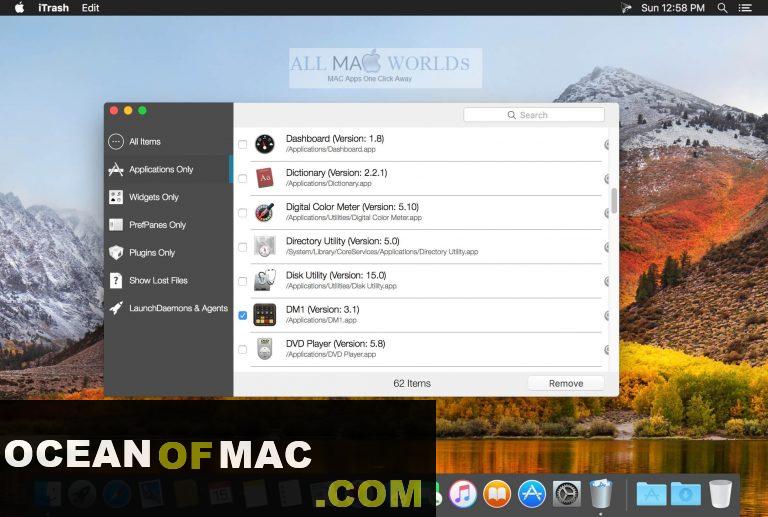This screenshot has width=768, height=517.
Task: Click Disk Utility (Version: 15.0) text
Action: tap(336, 275)
